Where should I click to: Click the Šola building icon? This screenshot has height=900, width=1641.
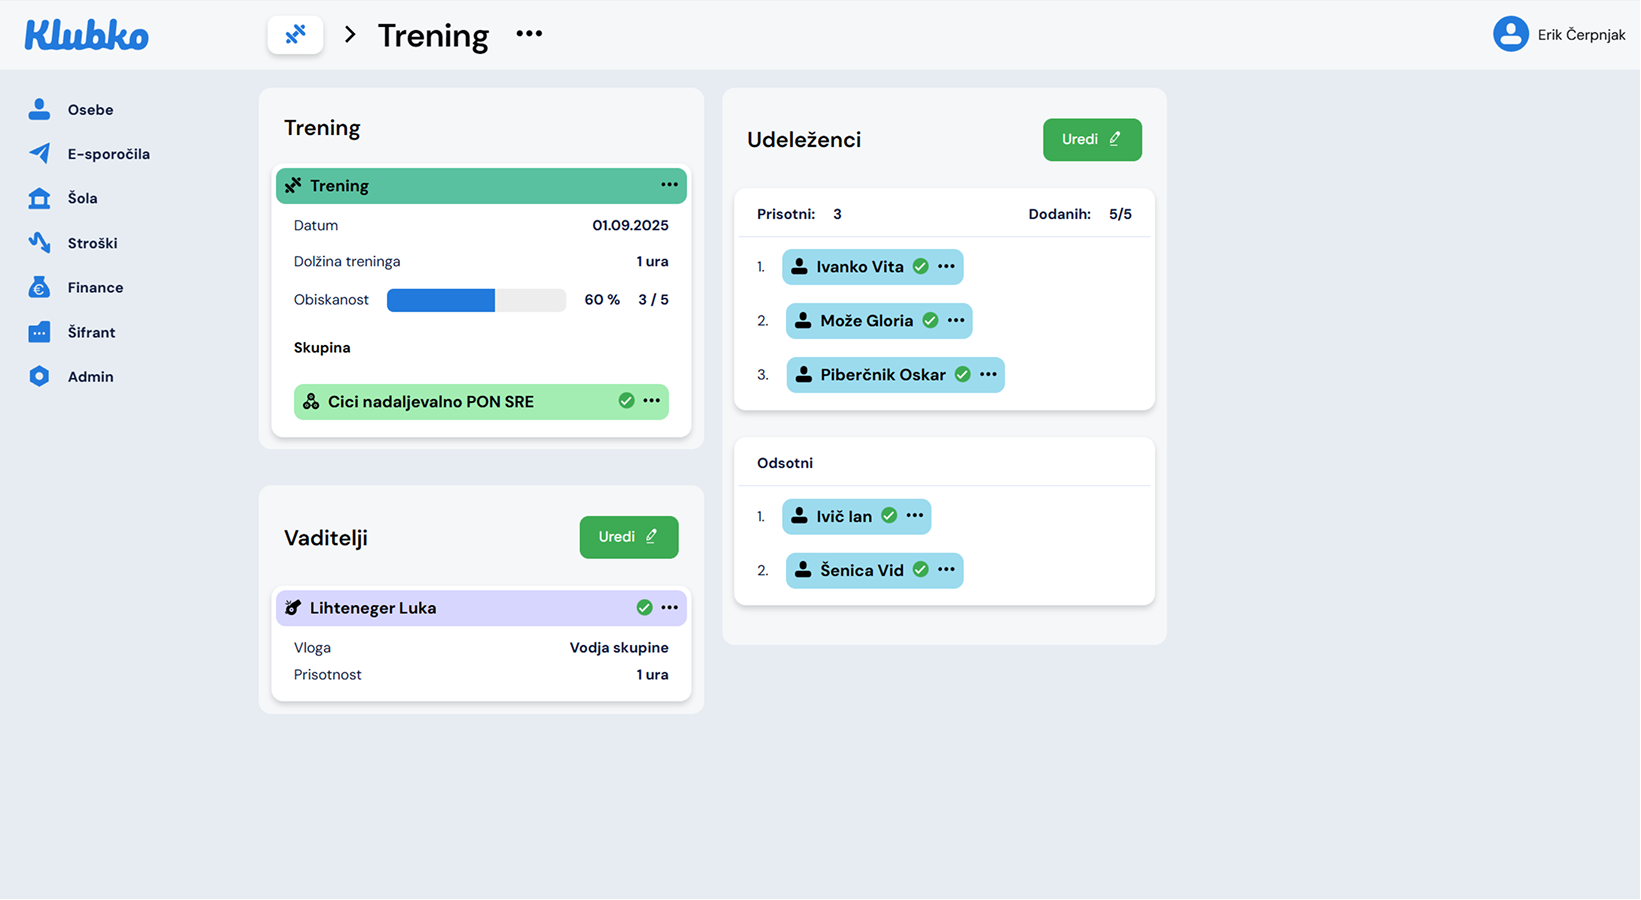click(39, 198)
